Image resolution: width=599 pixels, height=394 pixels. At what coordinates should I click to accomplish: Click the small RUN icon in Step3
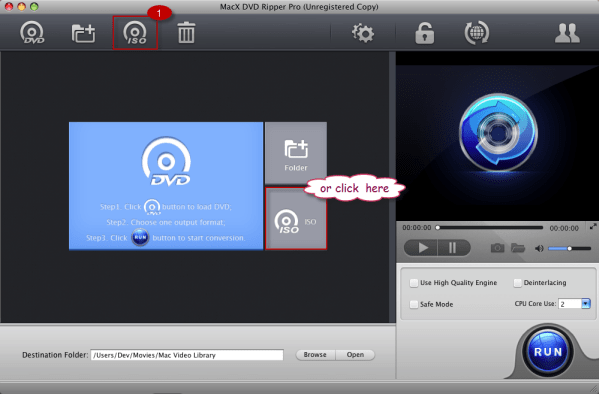(x=140, y=237)
